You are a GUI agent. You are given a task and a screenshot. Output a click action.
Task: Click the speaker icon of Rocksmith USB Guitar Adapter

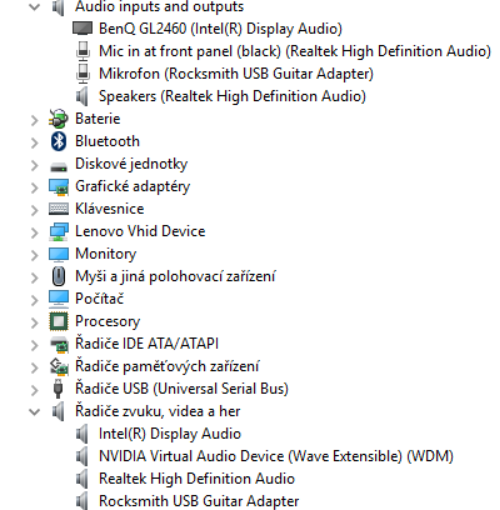click(x=82, y=501)
